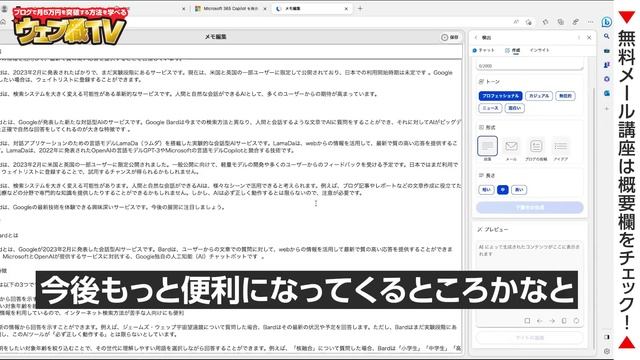Switch to the 作成 tab

(x=513, y=50)
